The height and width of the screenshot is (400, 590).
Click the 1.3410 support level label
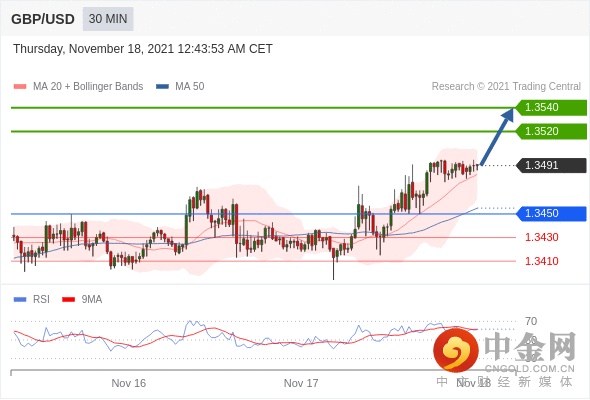542,261
